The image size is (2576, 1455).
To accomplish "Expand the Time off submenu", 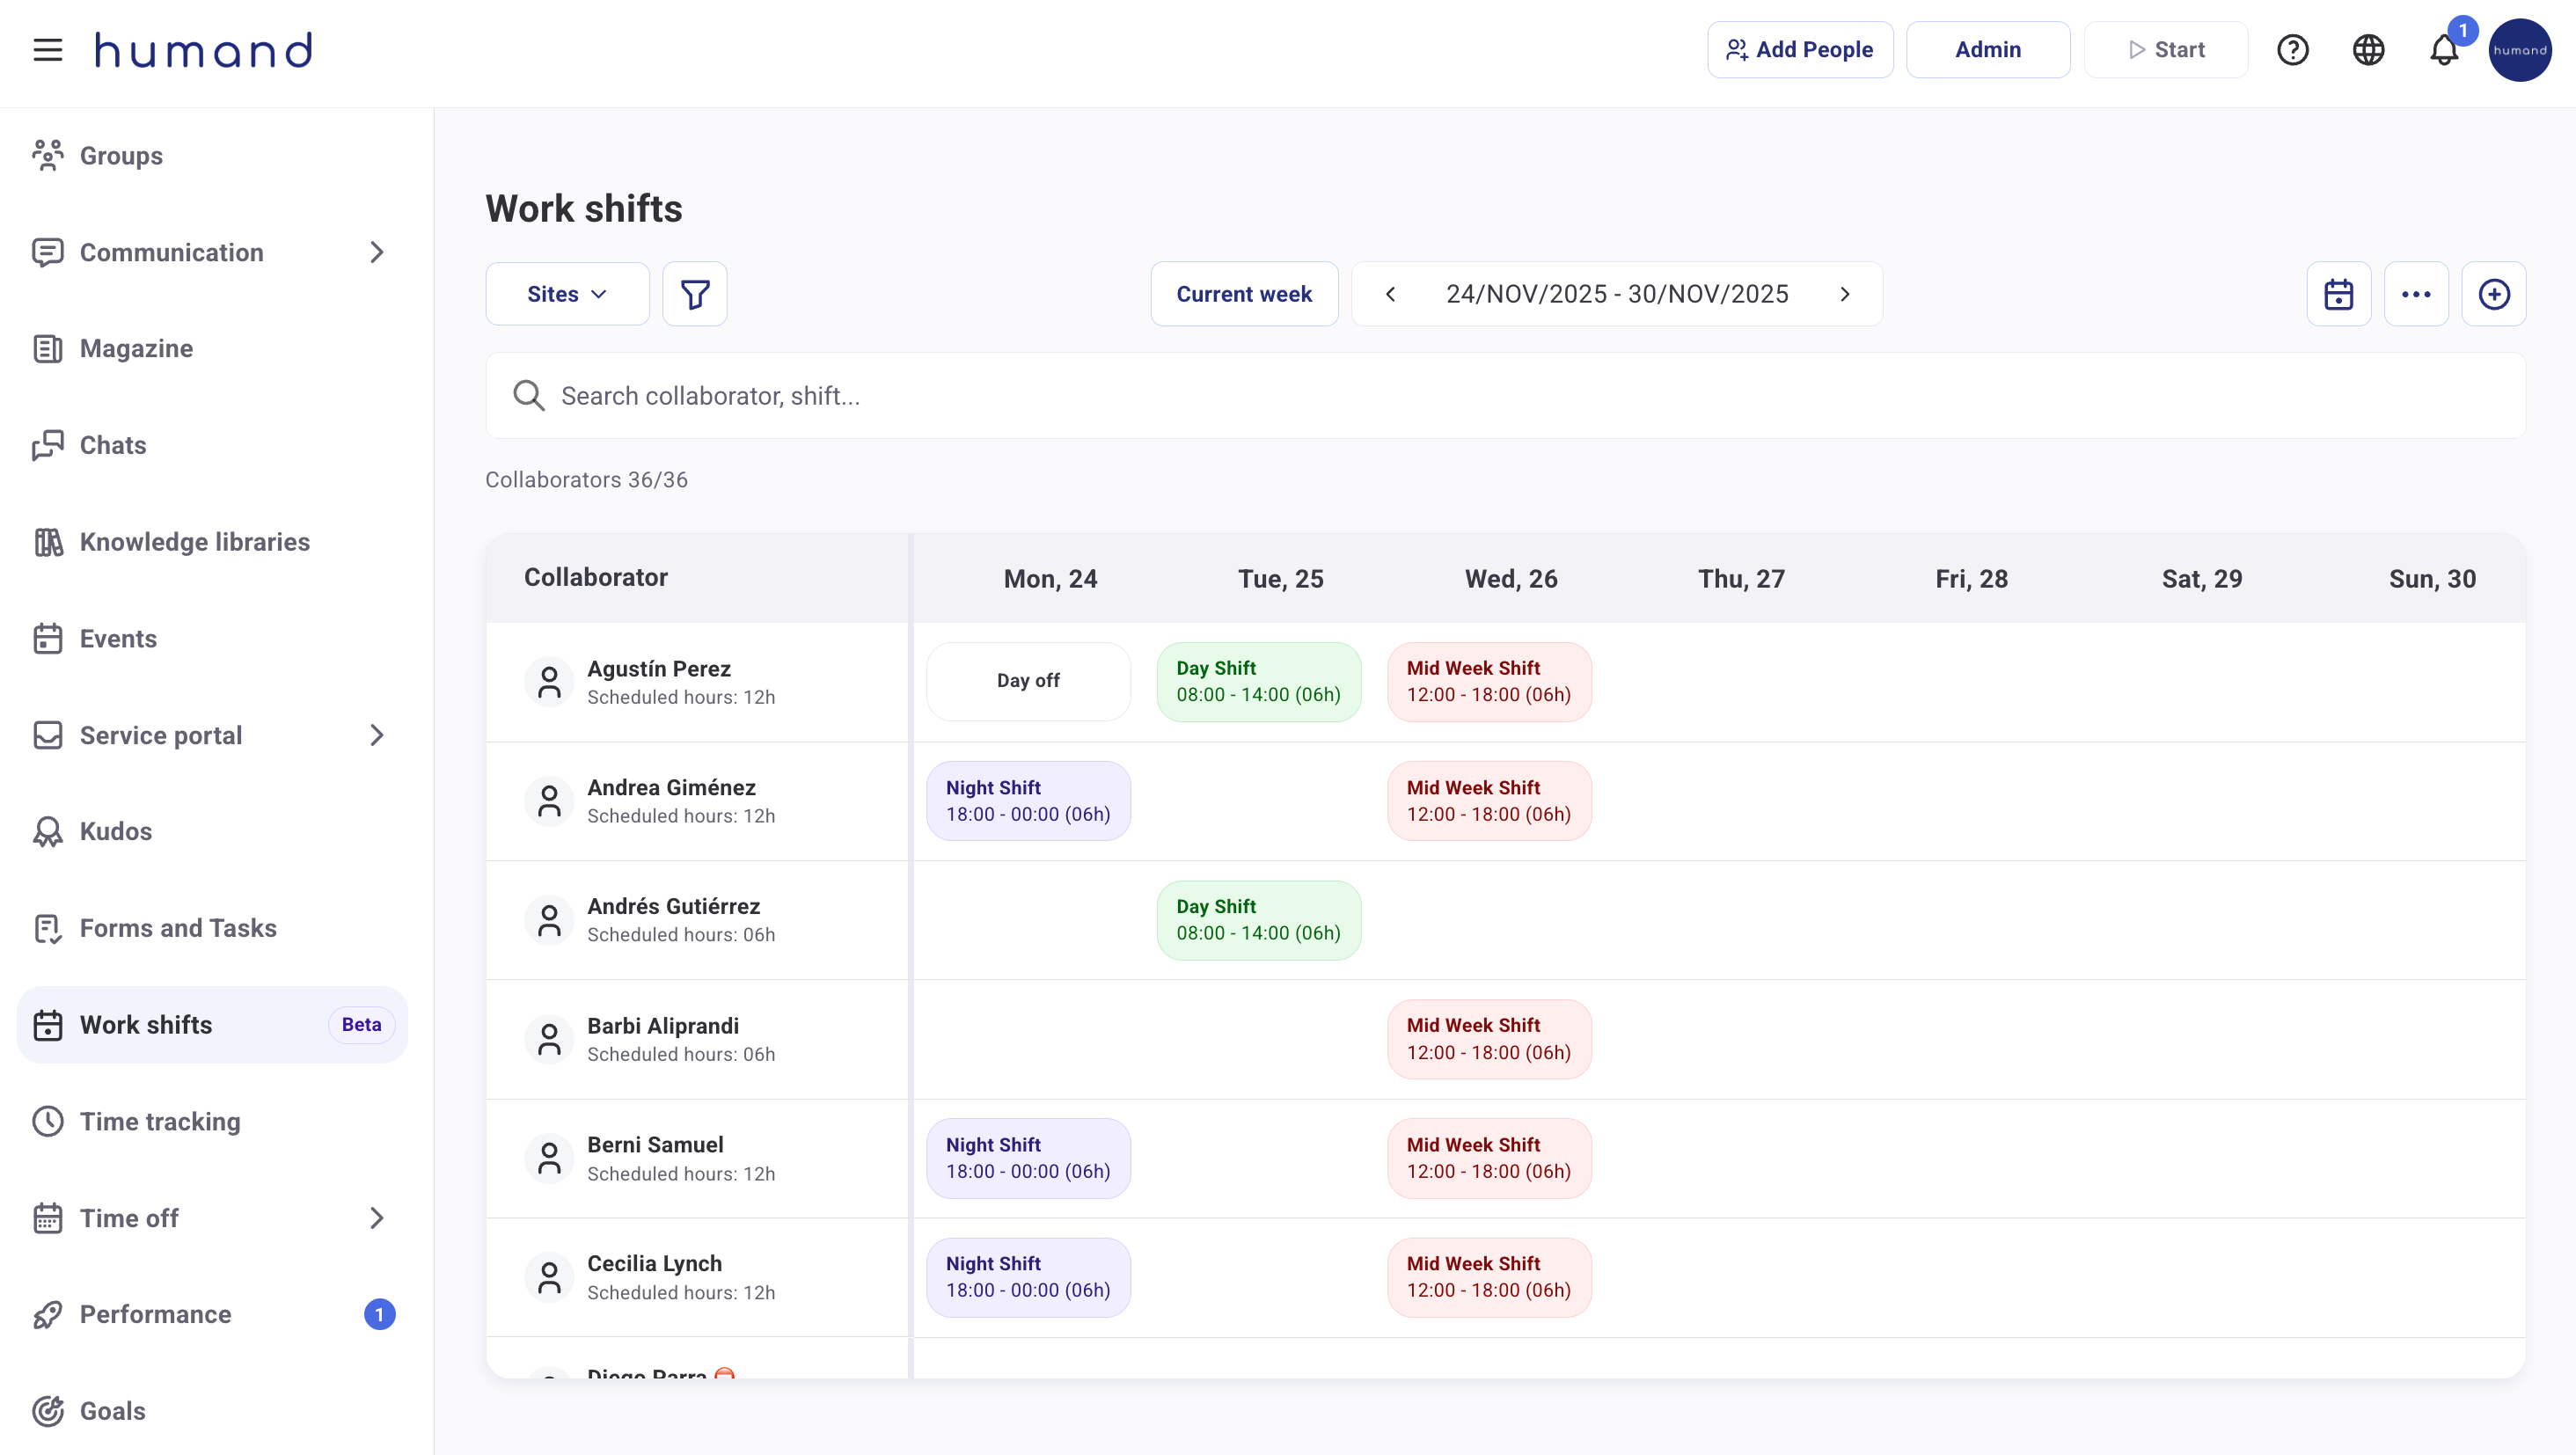I will (376, 1218).
